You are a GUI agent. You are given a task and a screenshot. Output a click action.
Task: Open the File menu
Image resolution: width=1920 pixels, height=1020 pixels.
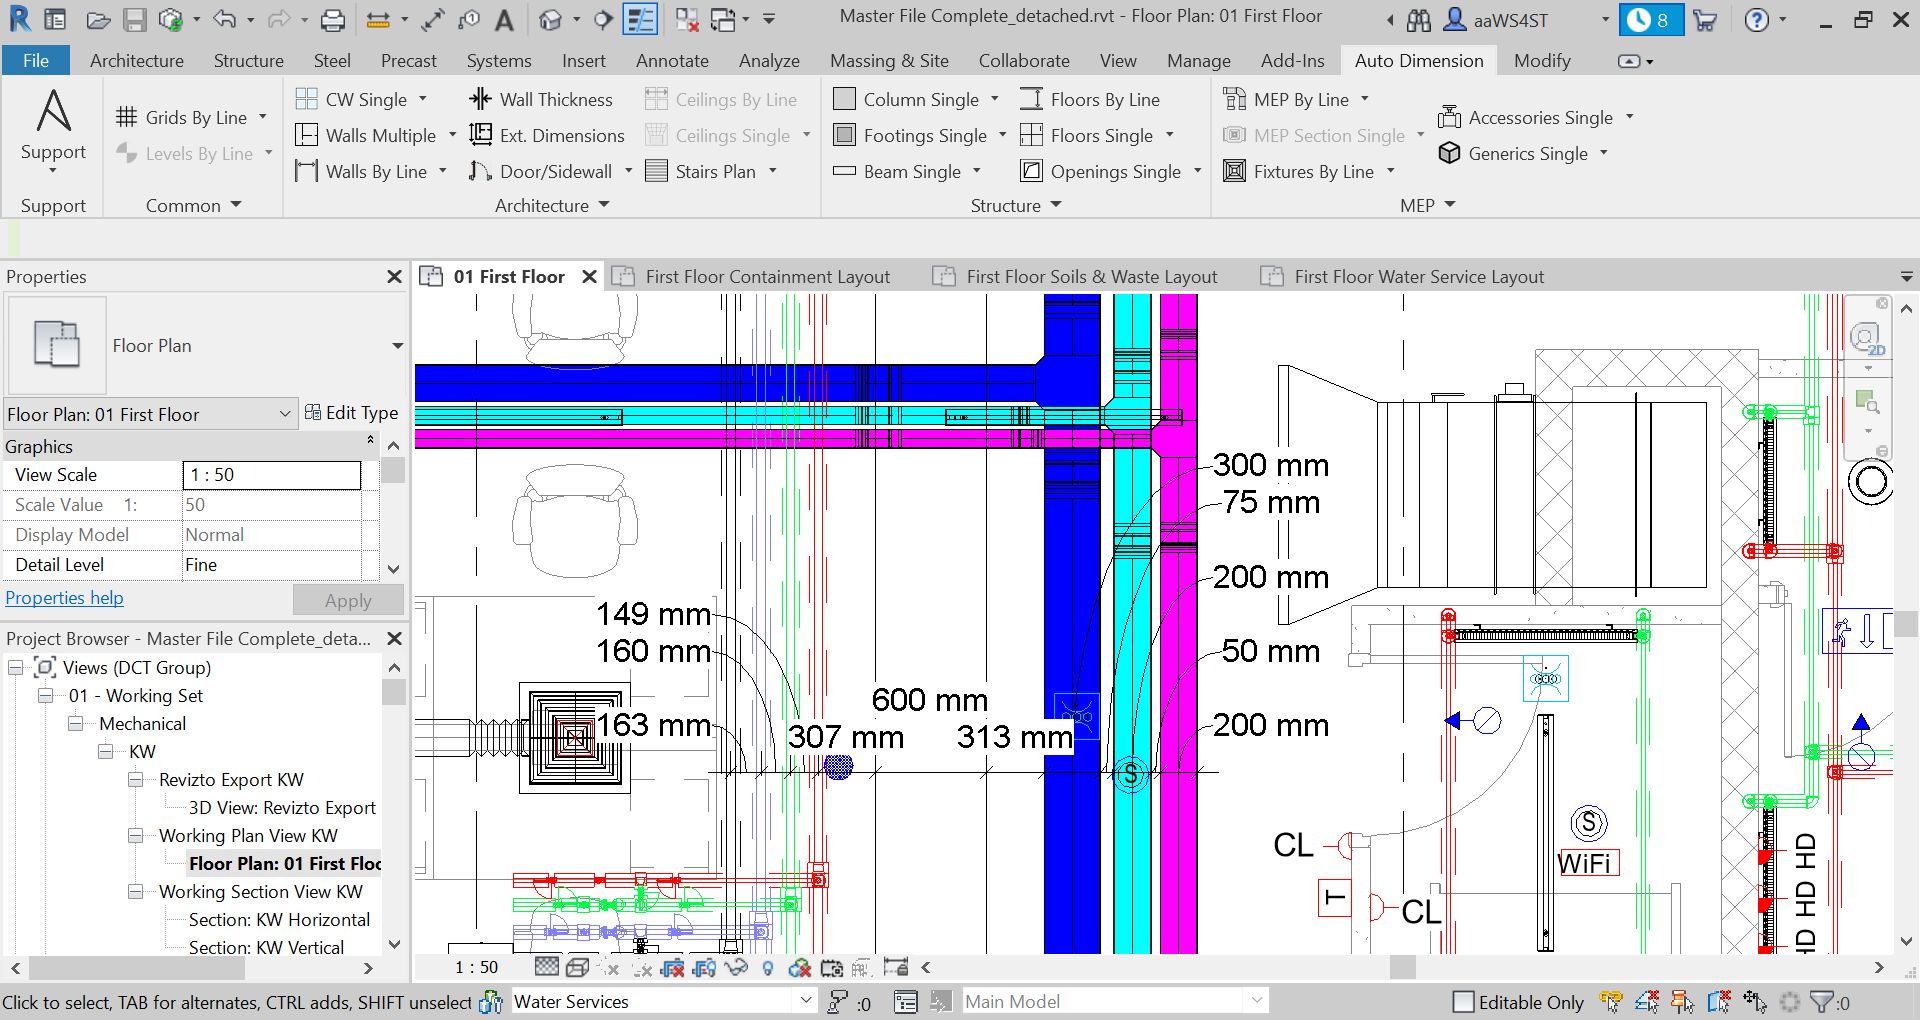[36, 61]
